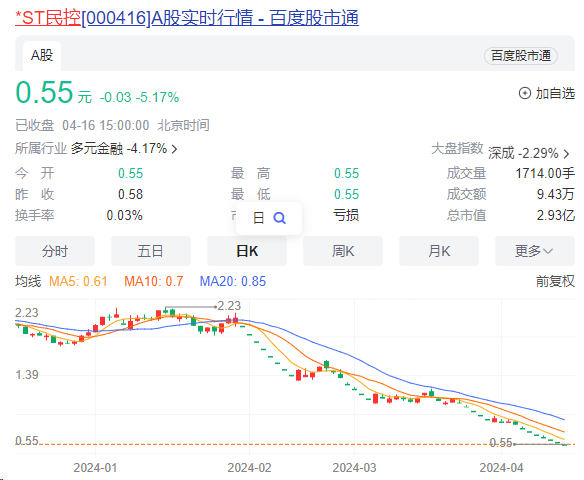Click the MA20: 0.85 indicator label
This screenshot has width=584, height=480.
(x=233, y=281)
